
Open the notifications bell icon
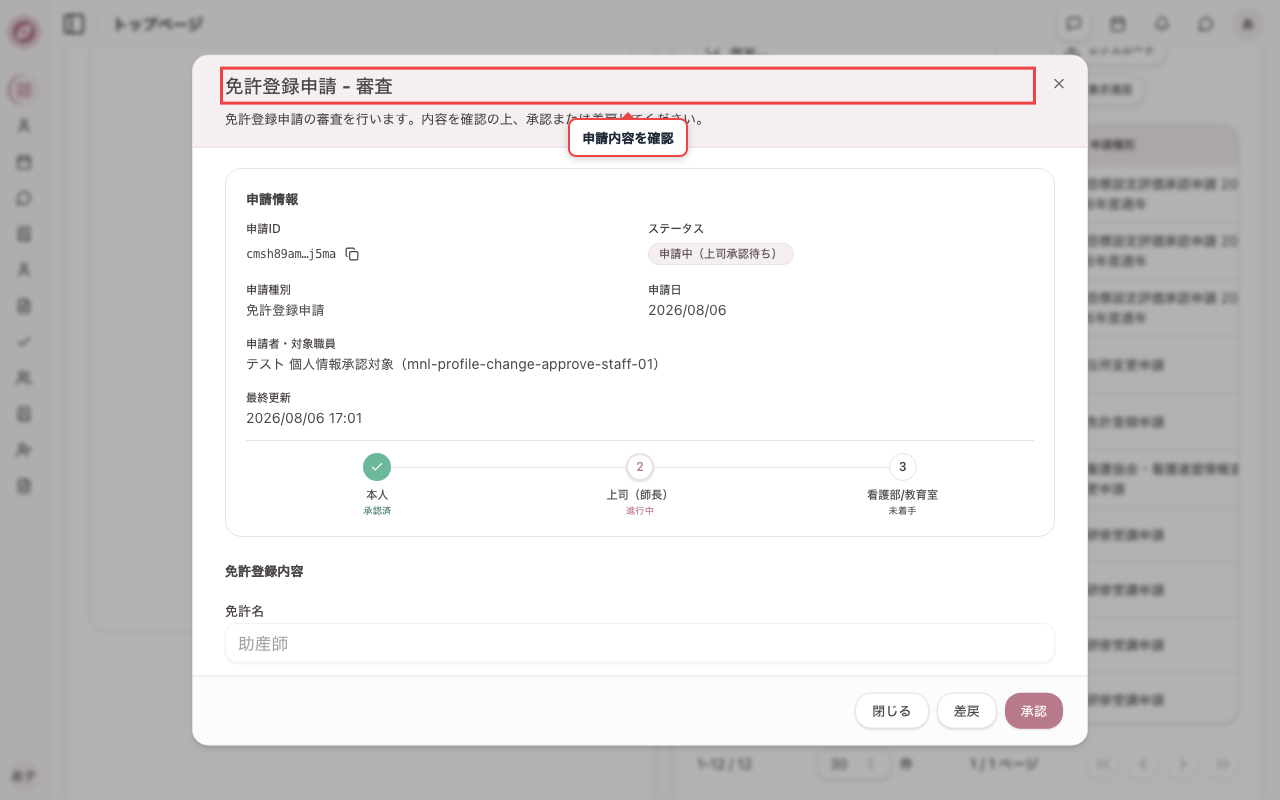[x=1162, y=23]
